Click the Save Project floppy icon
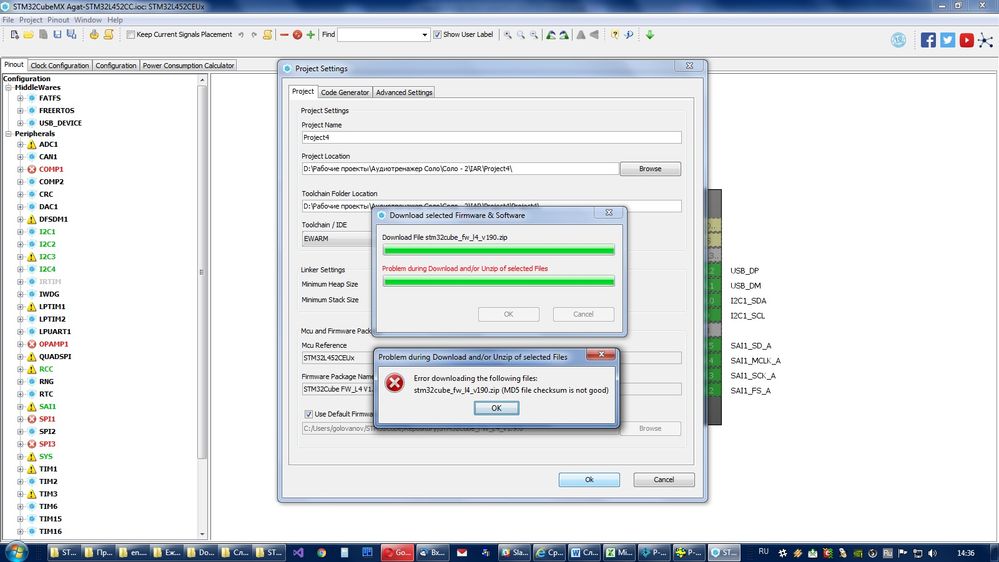 click(57, 34)
